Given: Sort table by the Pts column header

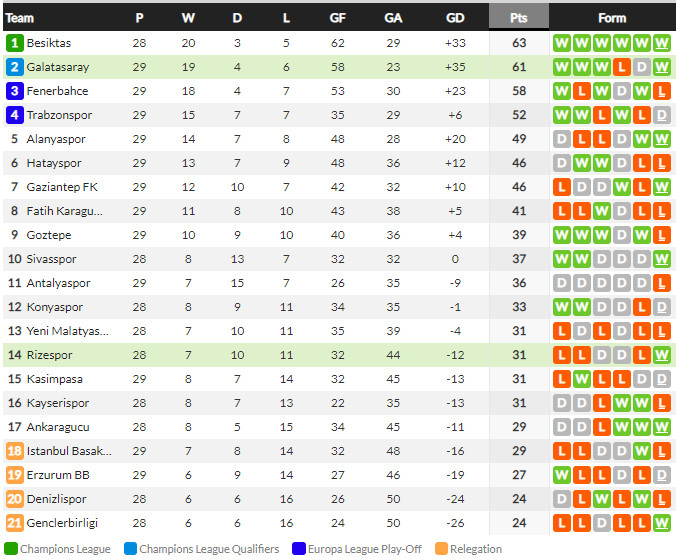Looking at the screenshot, I should [x=518, y=18].
